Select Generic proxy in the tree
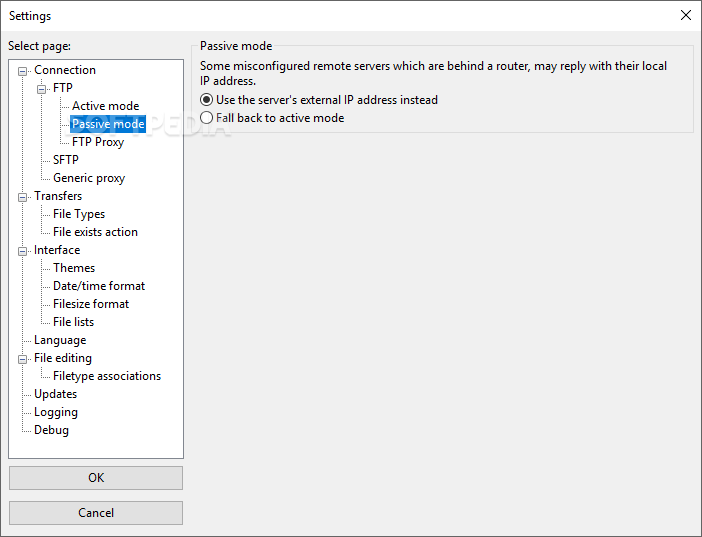 (89, 178)
